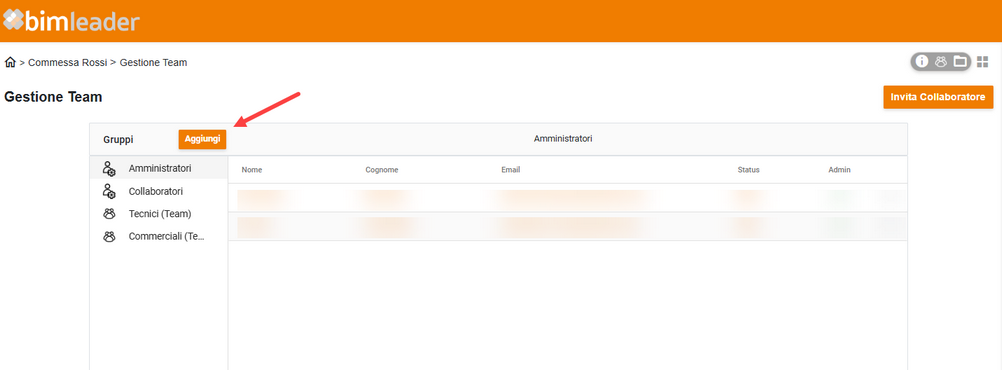Click Commerciali team people icon
Screen dimensions: 1002x370
(109, 236)
